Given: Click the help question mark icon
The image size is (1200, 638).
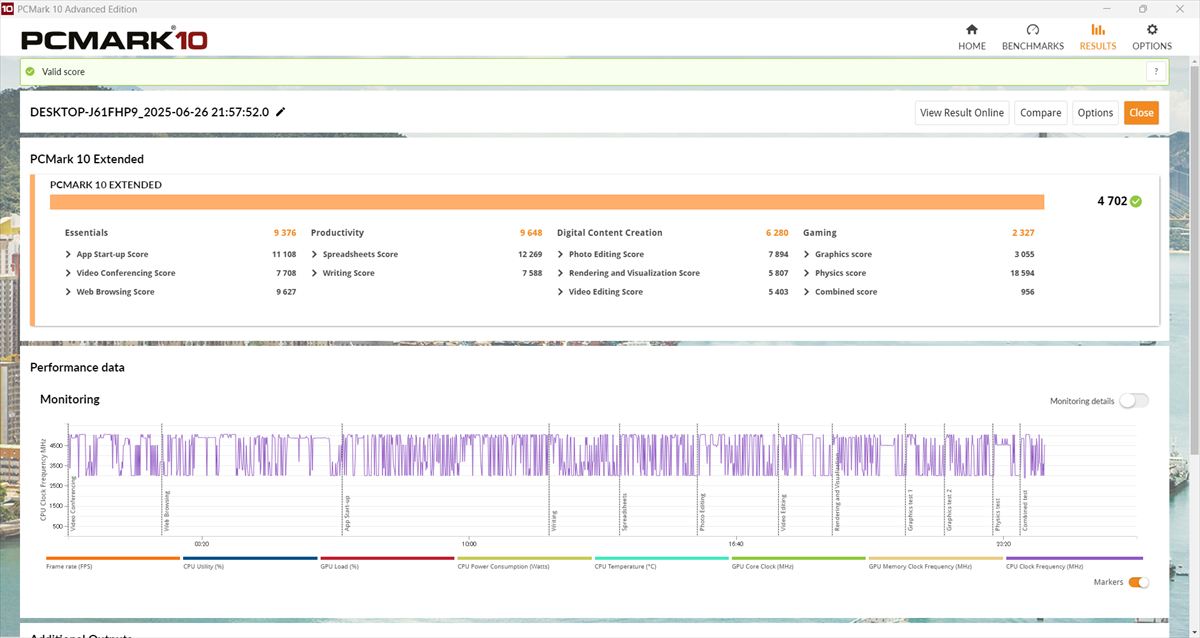Looking at the screenshot, I should [x=1157, y=72].
